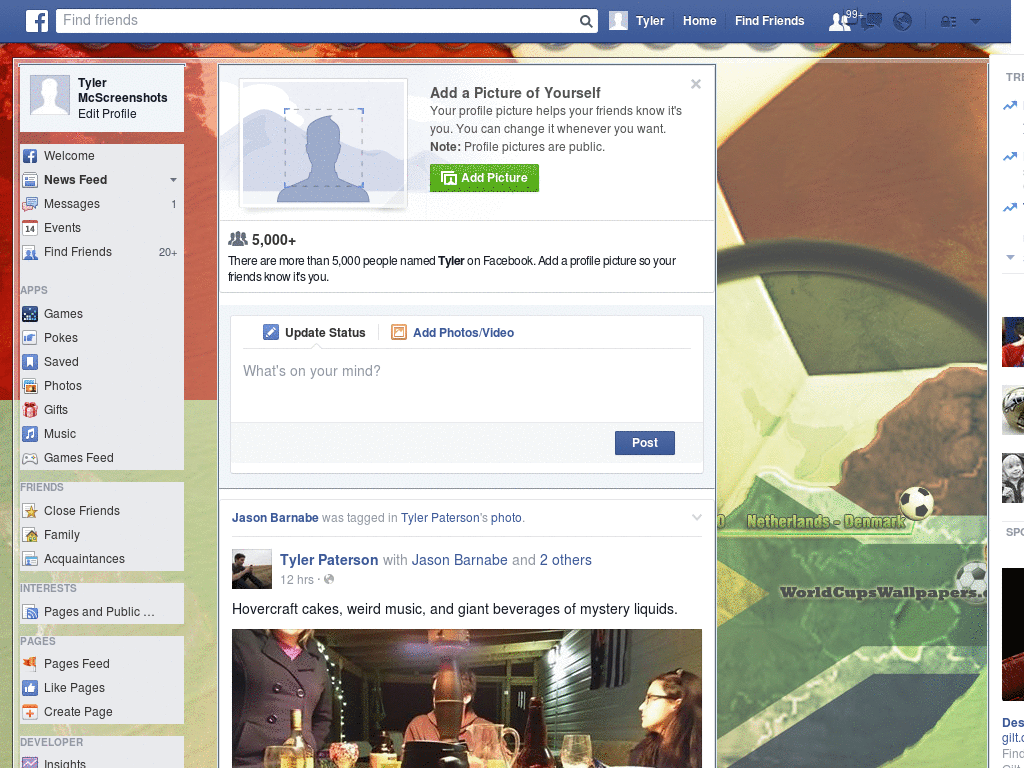1024x768 pixels.
Task: Open Tyler profile link in top bar
Action: tap(637, 21)
